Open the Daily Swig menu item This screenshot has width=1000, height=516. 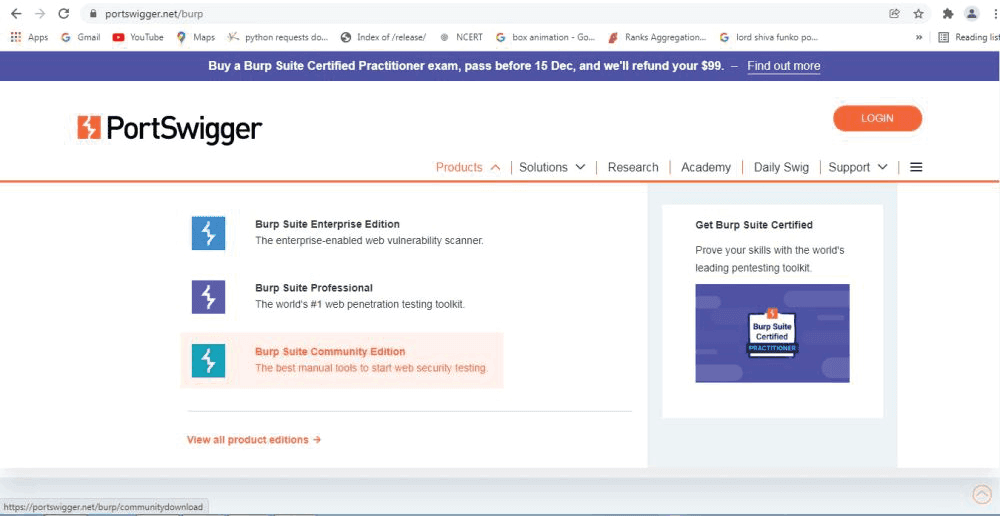coord(781,167)
